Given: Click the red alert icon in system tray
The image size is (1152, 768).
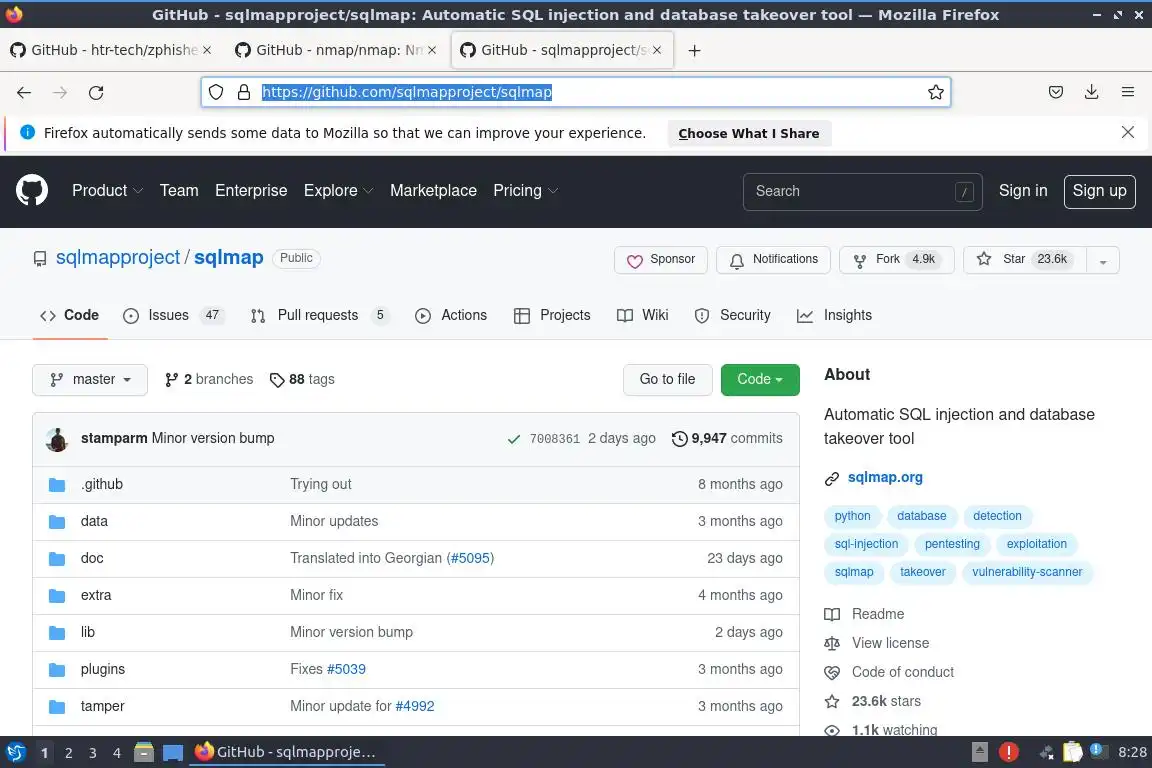Looking at the screenshot, I should tap(1009, 752).
